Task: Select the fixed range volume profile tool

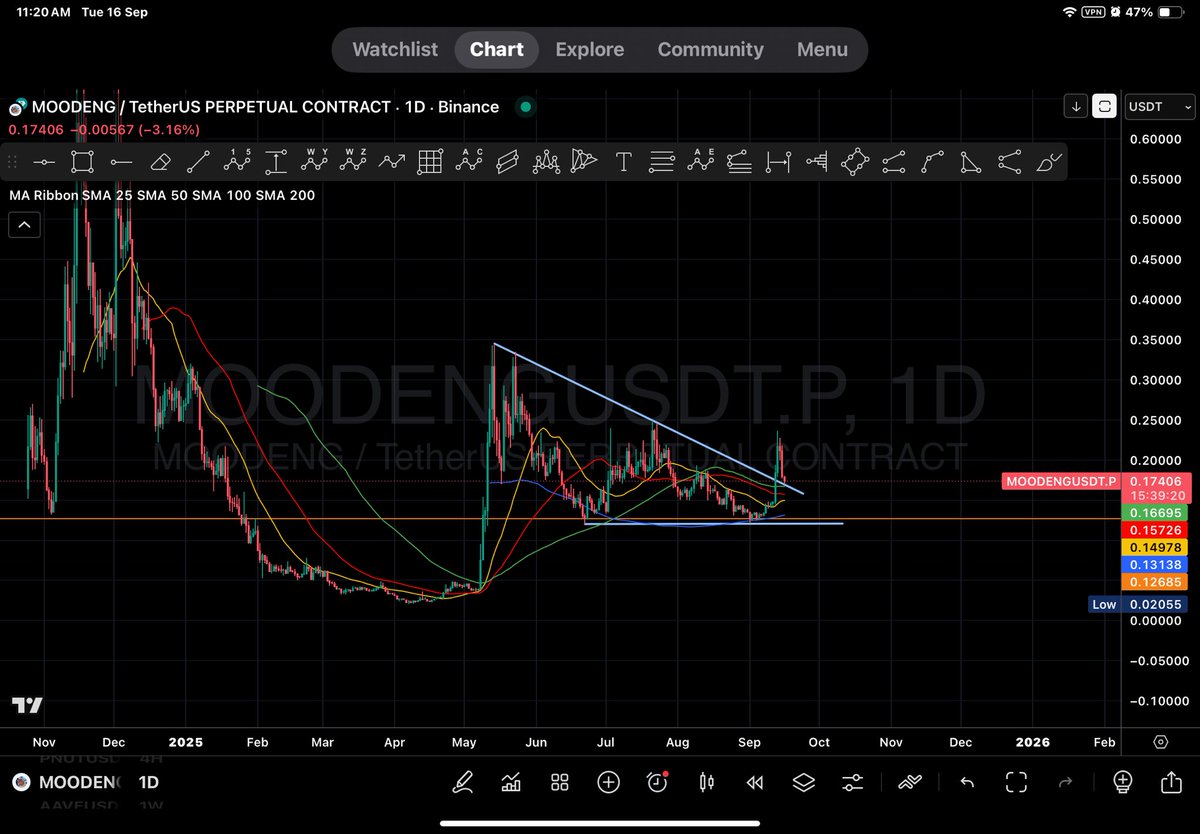Action: click(816, 161)
